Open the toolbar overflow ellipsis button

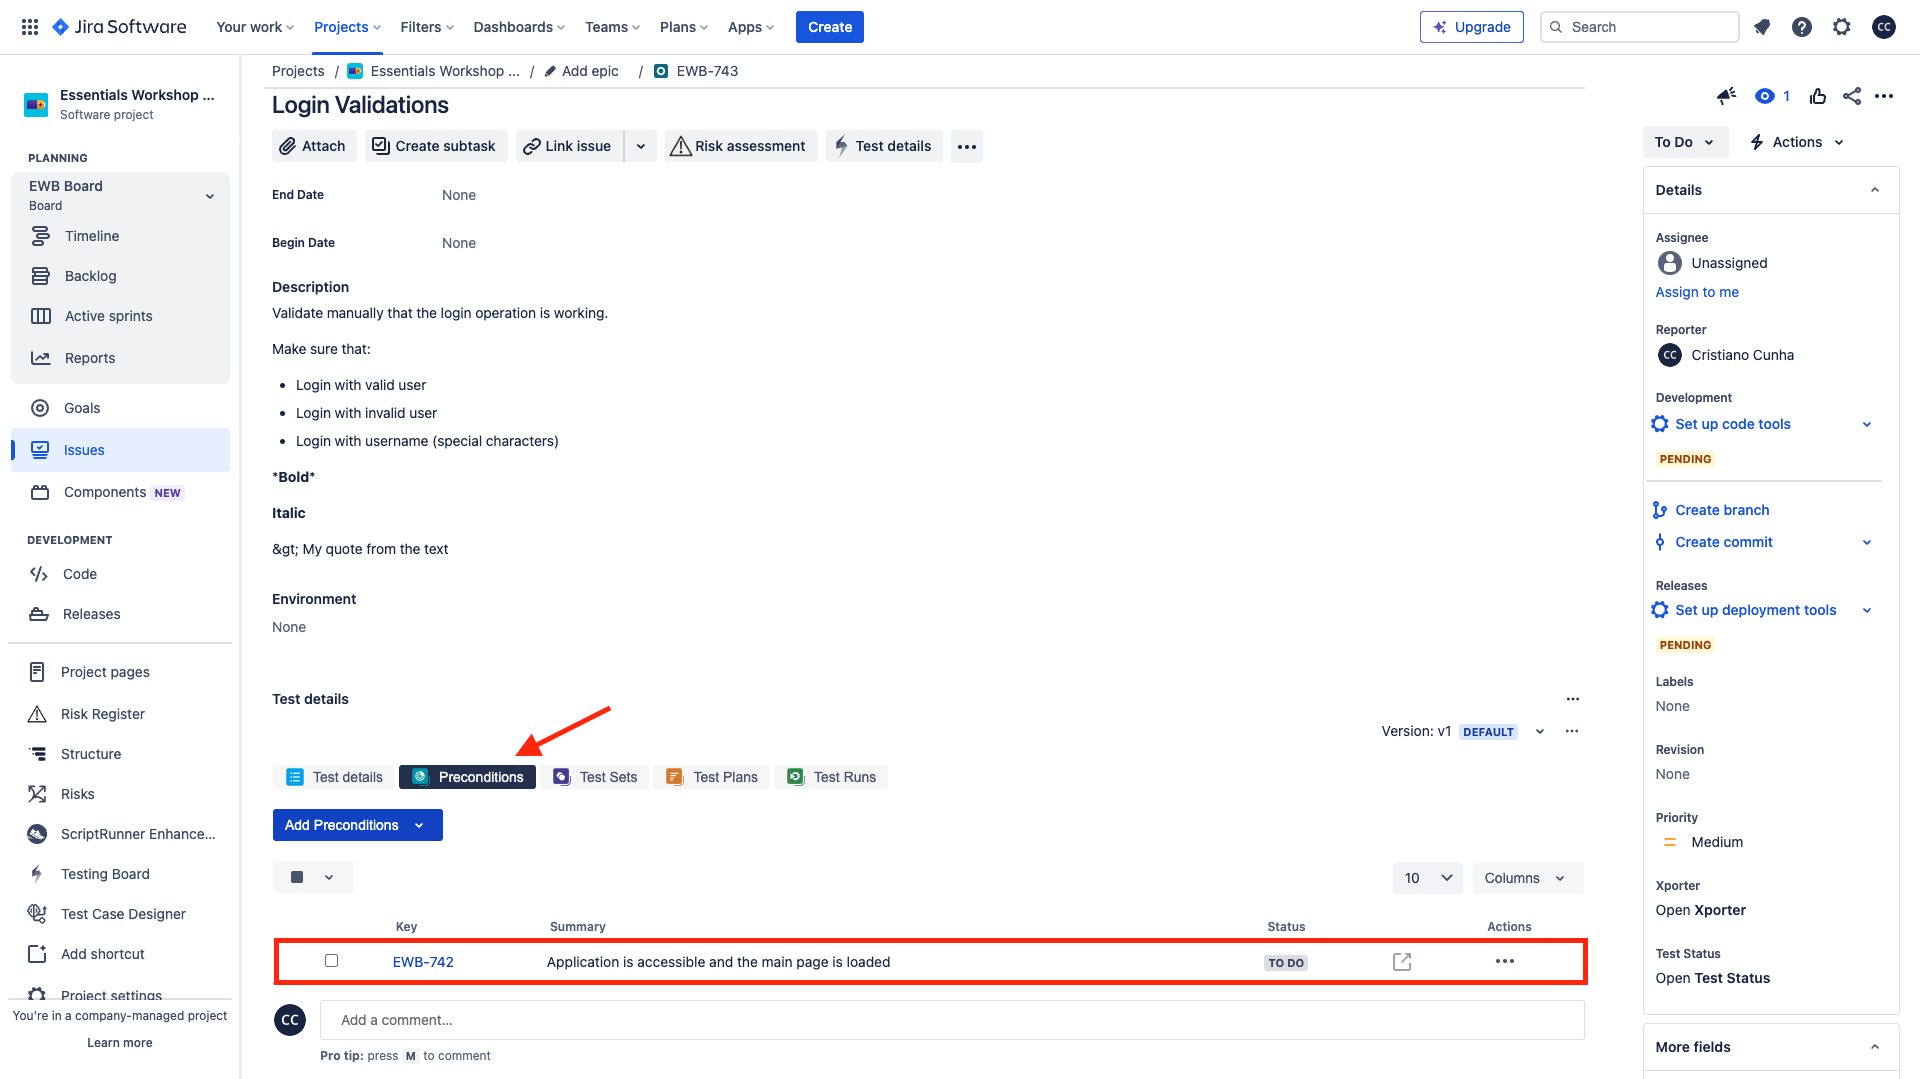click(x=967, y=146)
